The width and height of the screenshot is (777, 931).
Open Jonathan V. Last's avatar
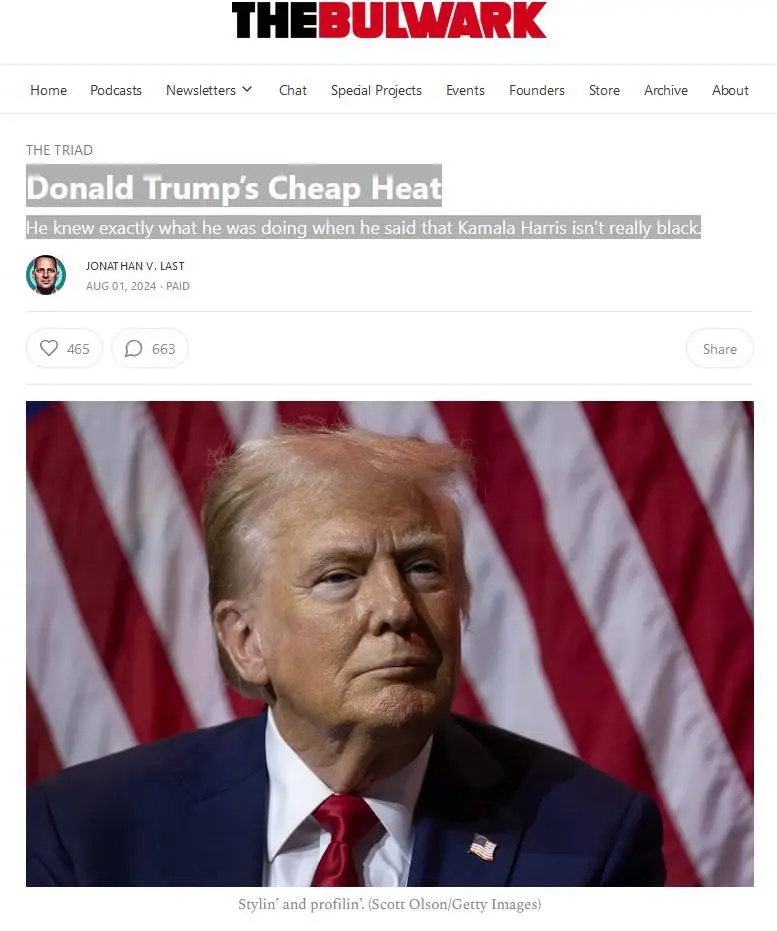tap(46, 275)
